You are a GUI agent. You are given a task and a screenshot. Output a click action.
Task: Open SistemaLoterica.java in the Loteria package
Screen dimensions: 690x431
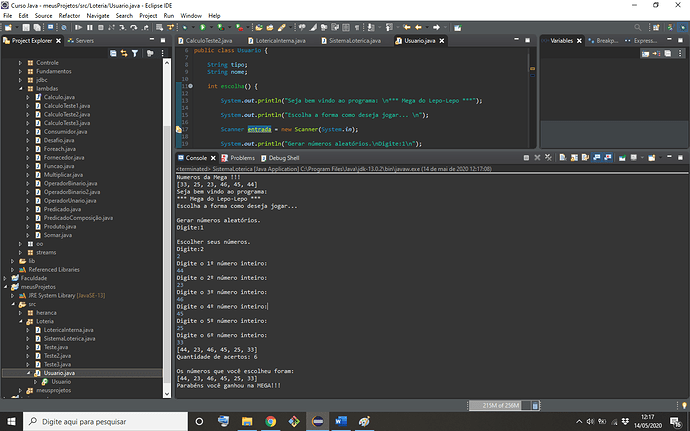[69, 339]
